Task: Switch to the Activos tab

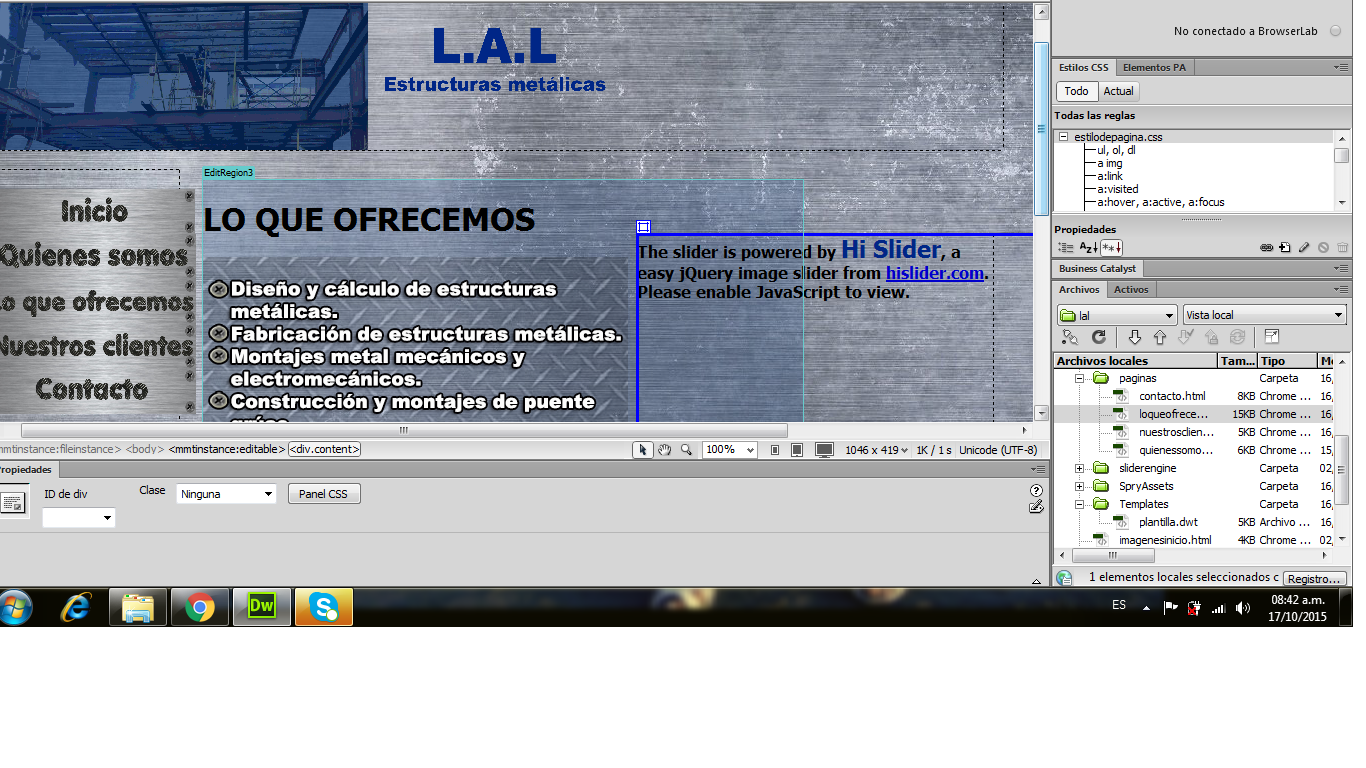Action: tap(1130, 290)
